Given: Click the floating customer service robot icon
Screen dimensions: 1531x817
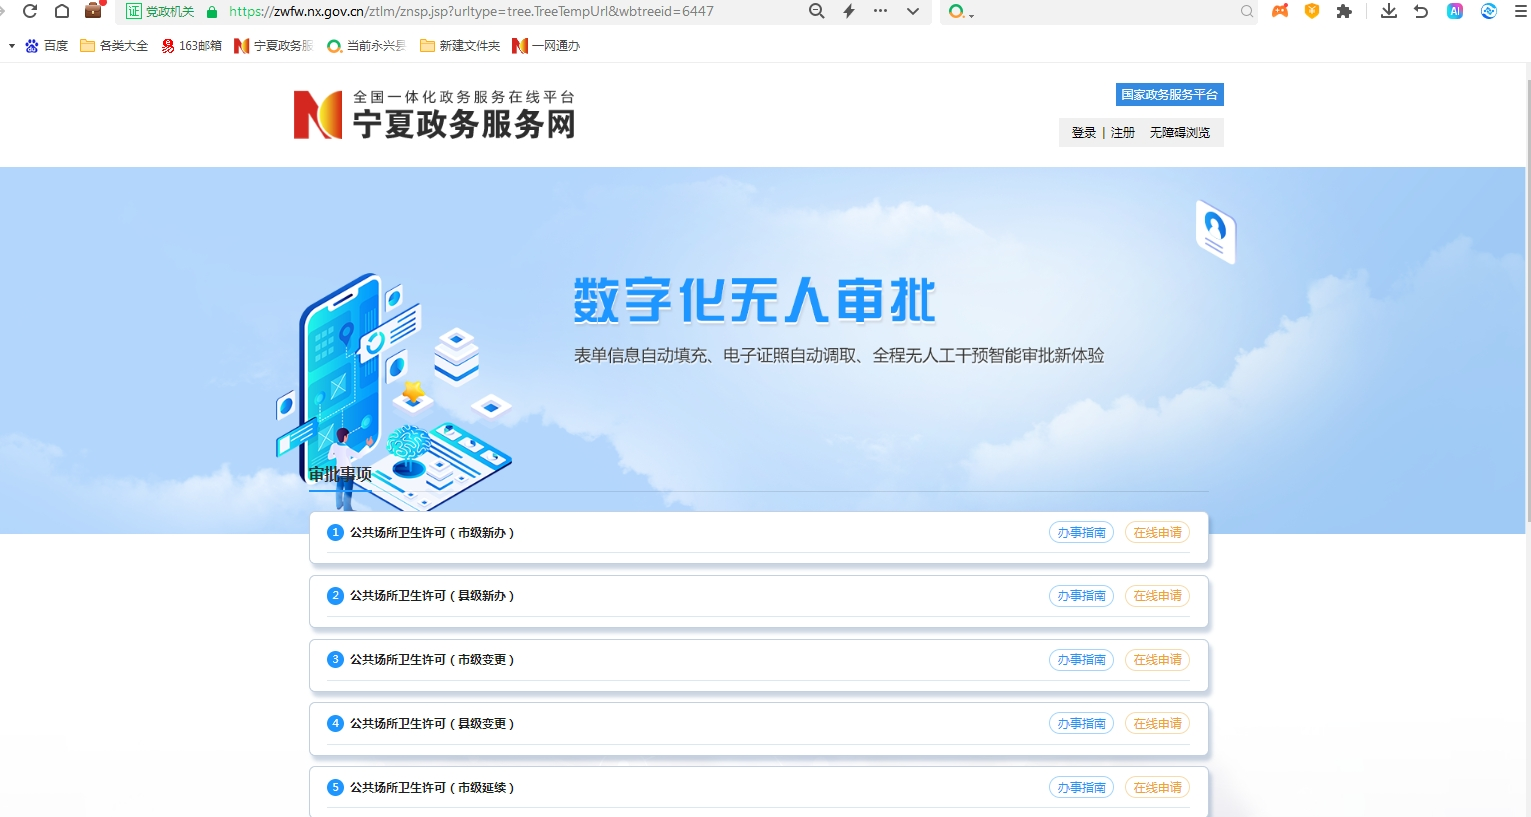Looking at the screenshot, I should click(1215, 231).
